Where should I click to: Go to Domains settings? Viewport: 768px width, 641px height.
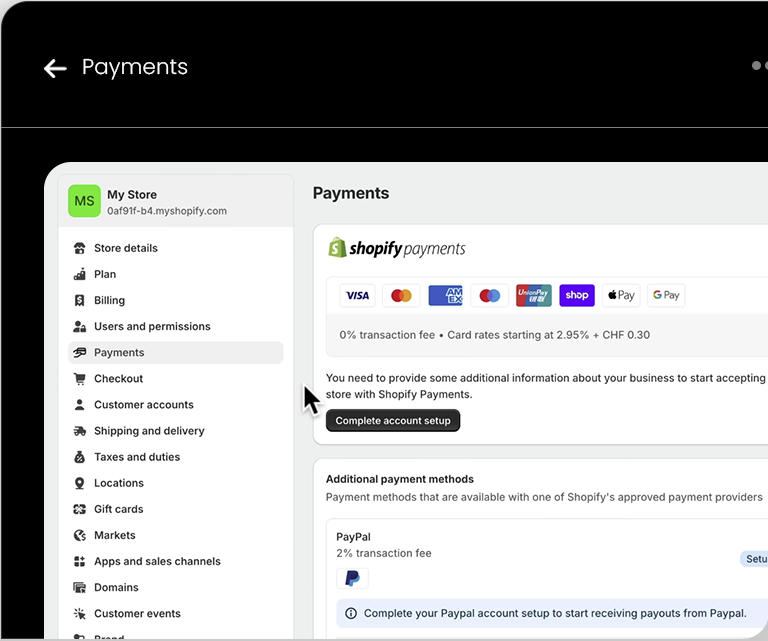175,587
